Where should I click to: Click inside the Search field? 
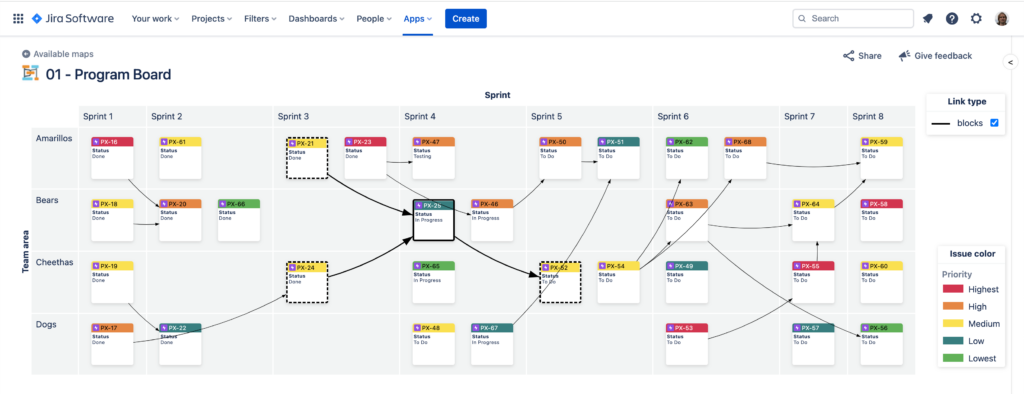point(853,19)
